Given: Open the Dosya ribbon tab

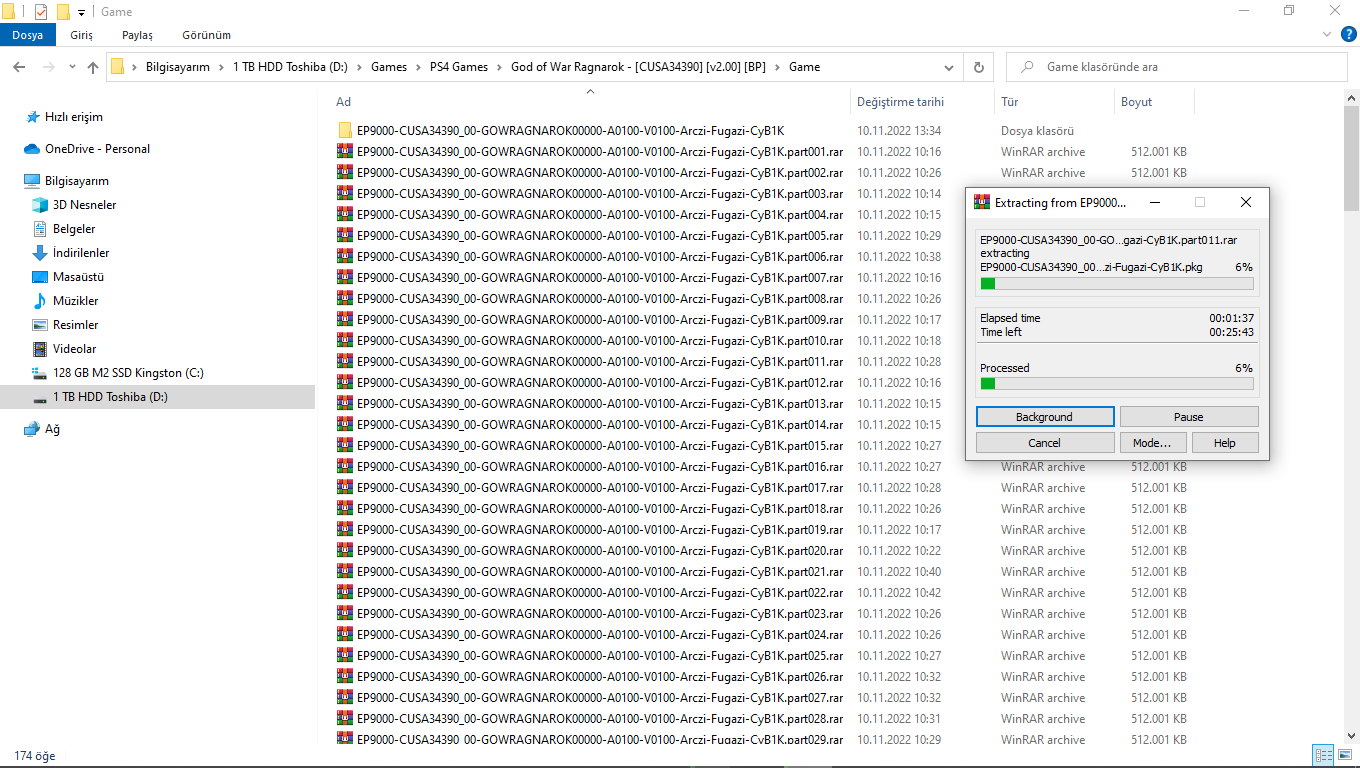Looking at the screenshot, I should [27, 35].
